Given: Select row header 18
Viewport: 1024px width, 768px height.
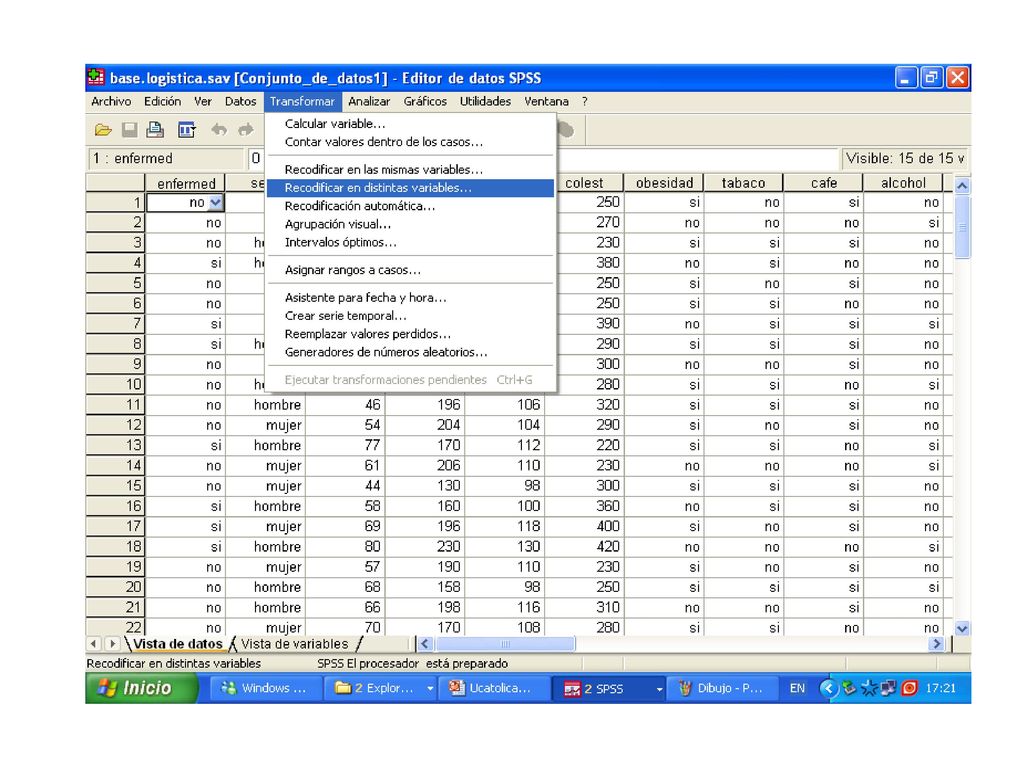Looking at the screenshot, I should coord(116,547).
